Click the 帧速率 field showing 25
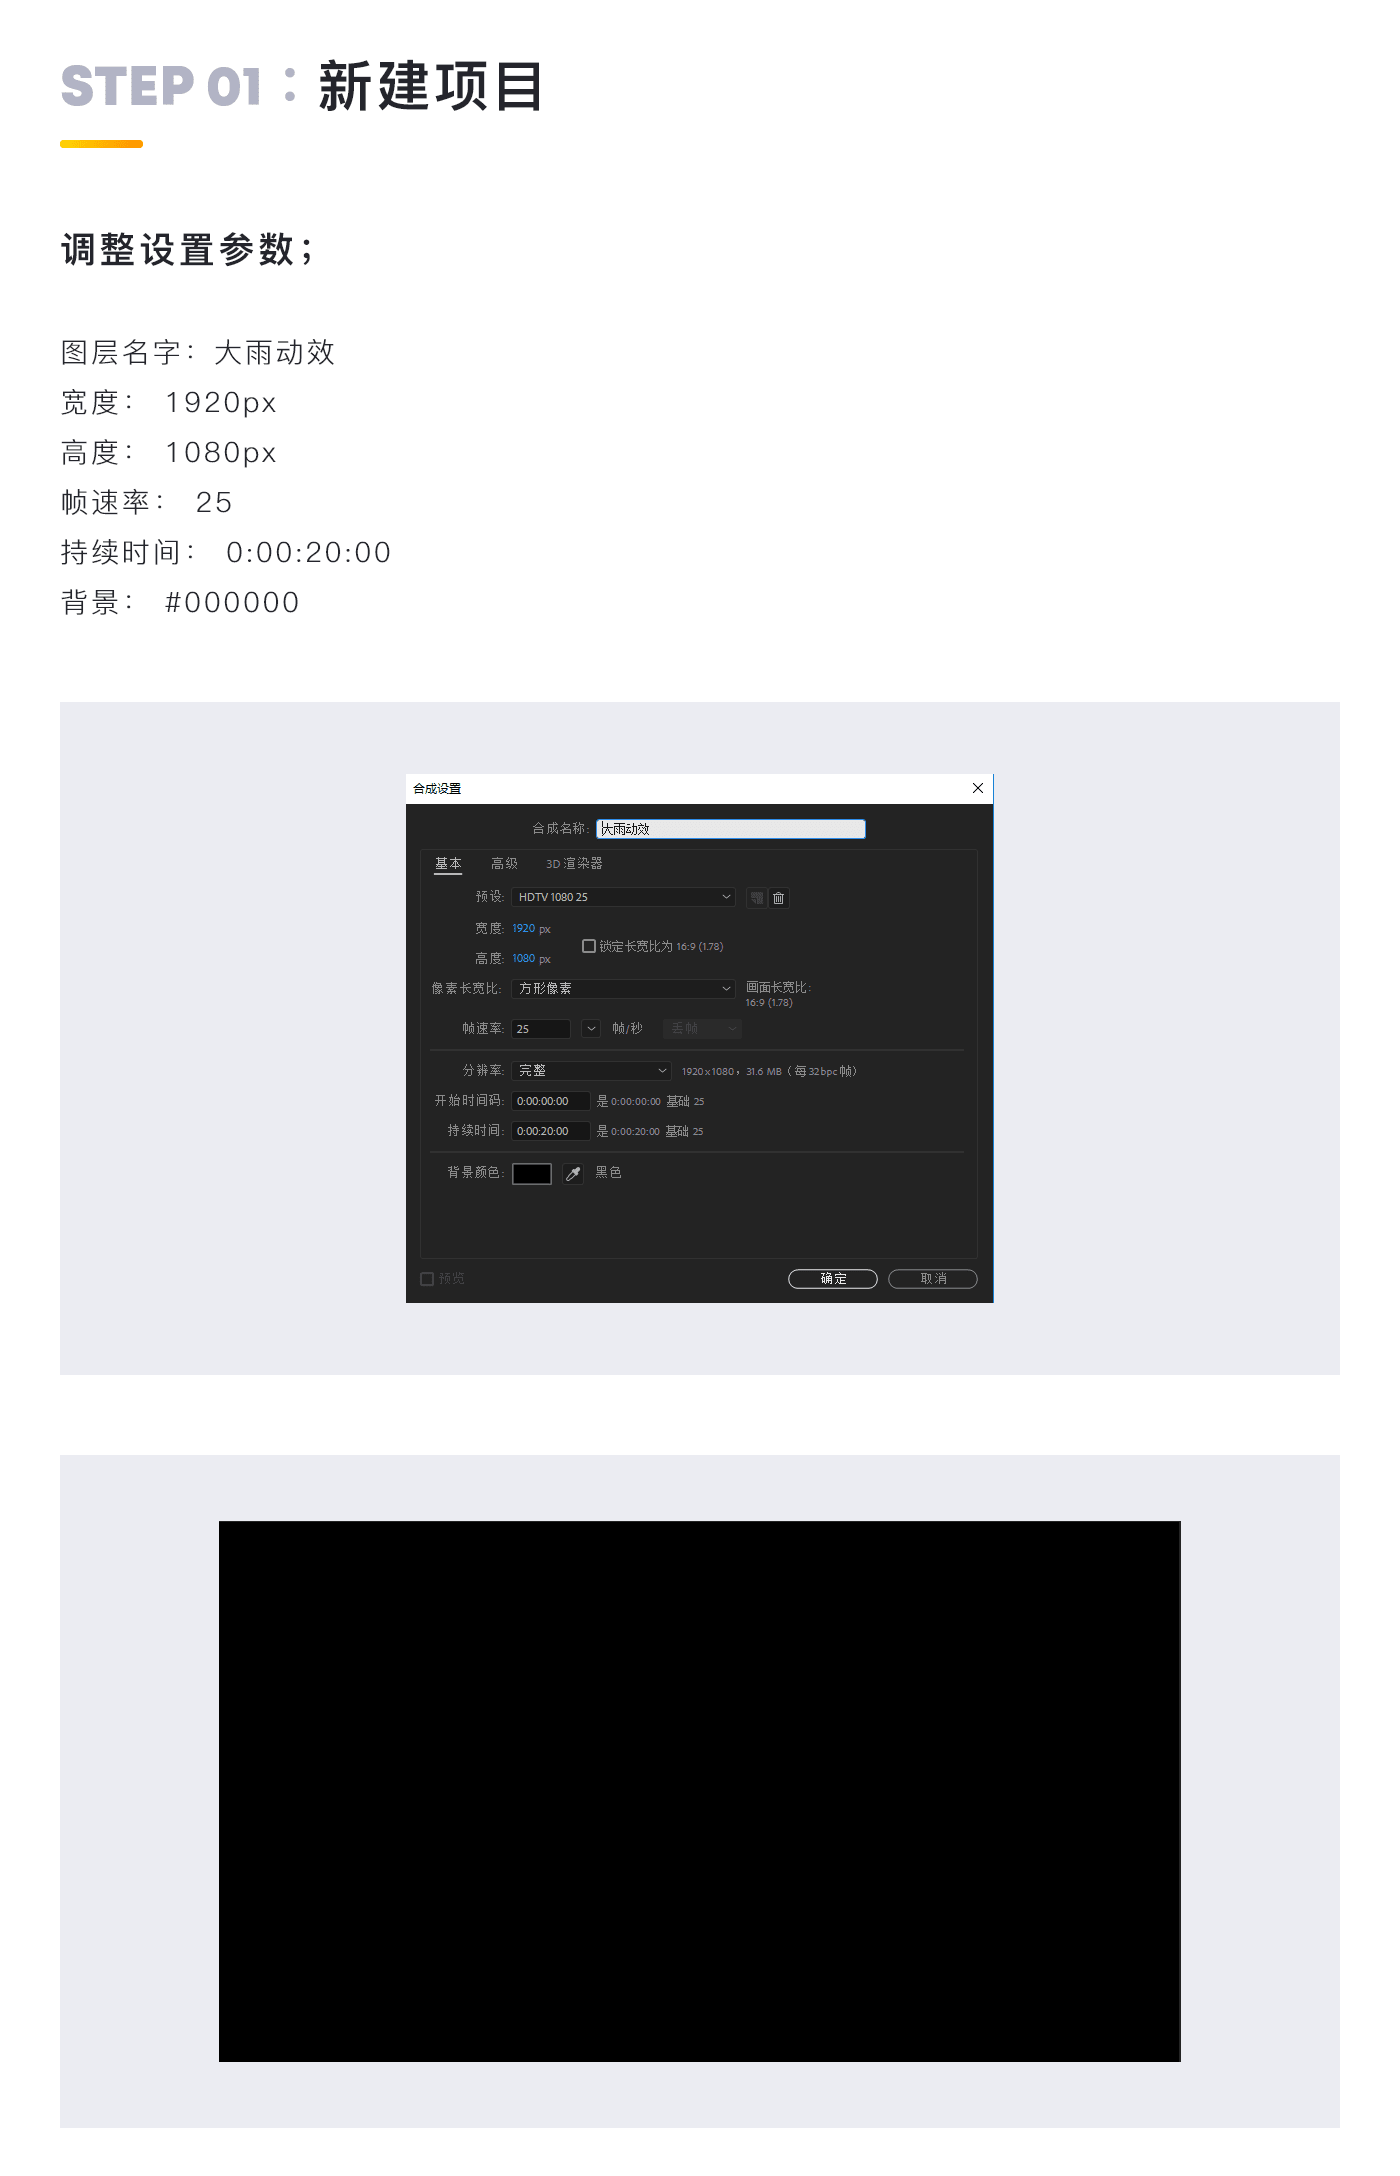Viewport: 1400px width, 2176px height. pyautogui.click(x=541, y=1028)
